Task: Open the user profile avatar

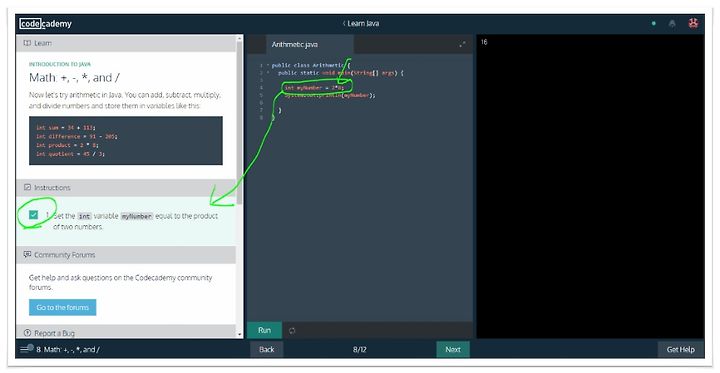Action: (693, 23)
